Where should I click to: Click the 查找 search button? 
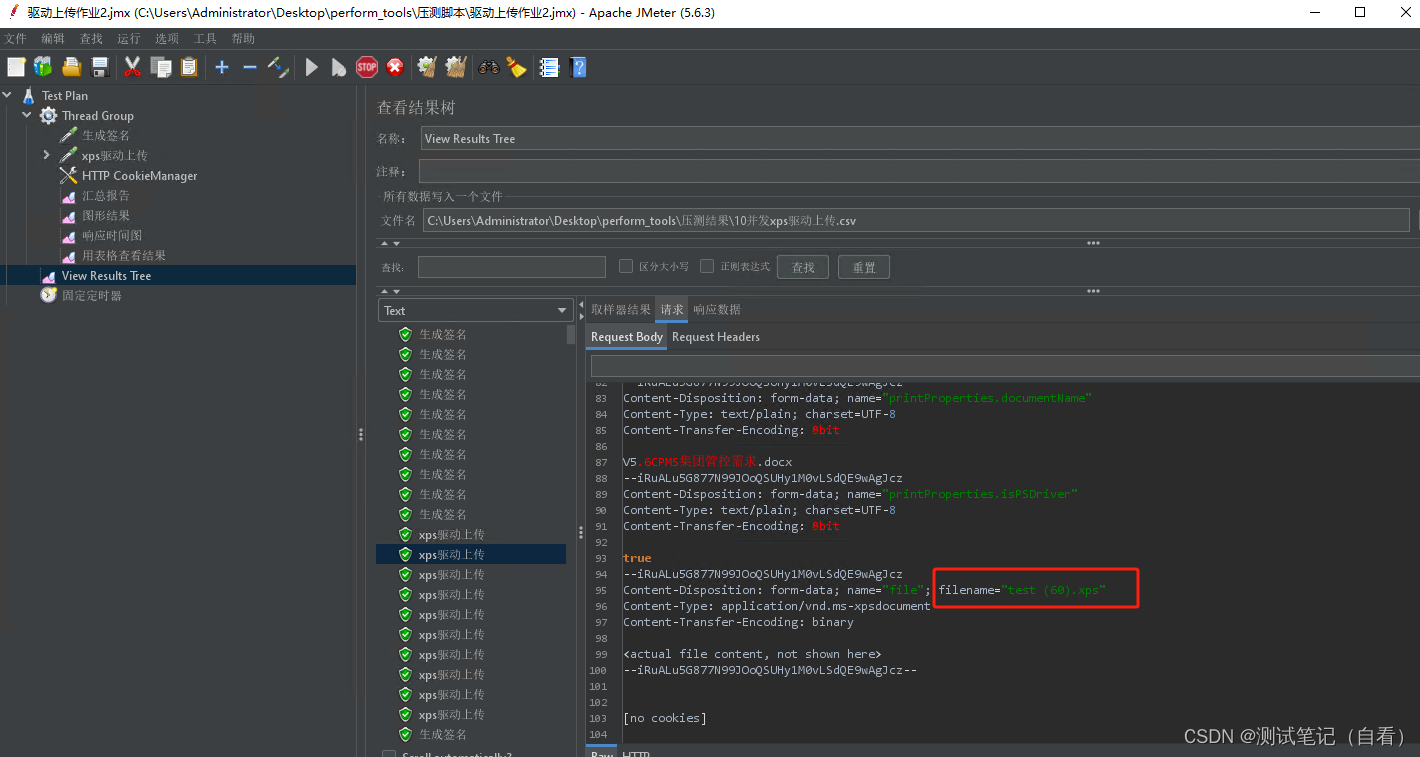pyautogui.click(x=804, y=267)
